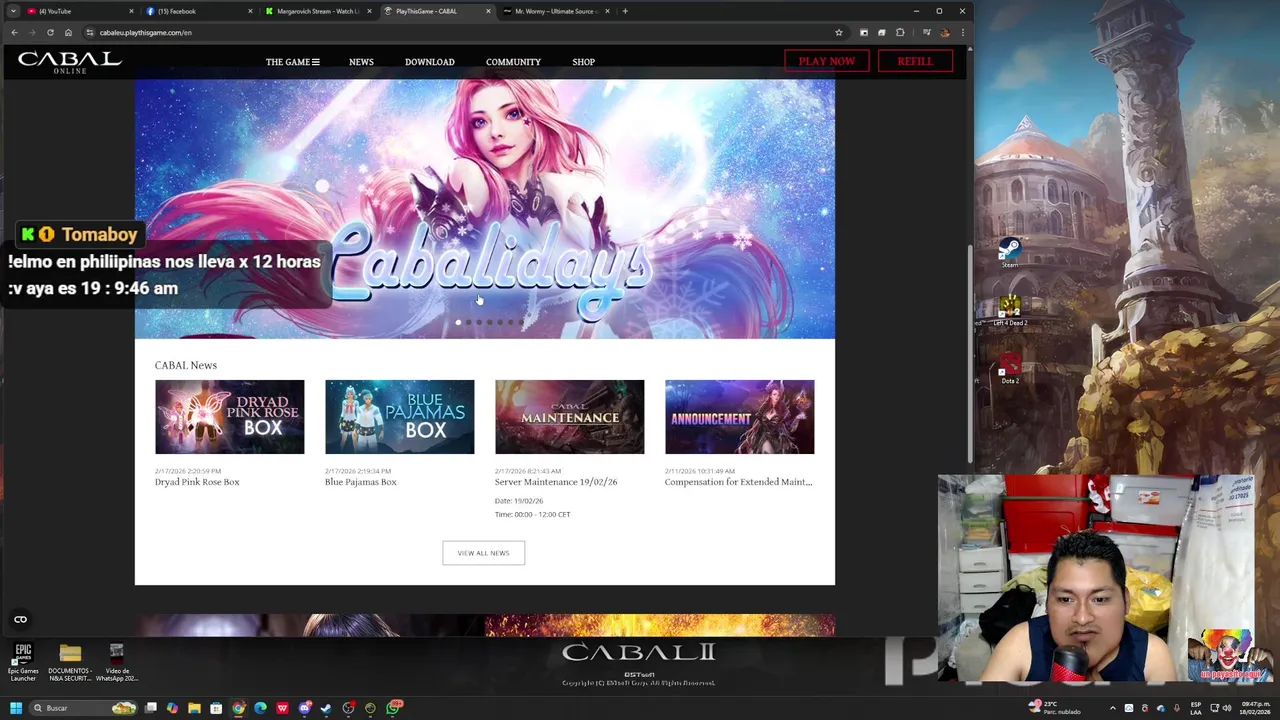Open Microsoft Store from the taskbar
This screenshot has height=720, width=1280.
tap(216, 708)
